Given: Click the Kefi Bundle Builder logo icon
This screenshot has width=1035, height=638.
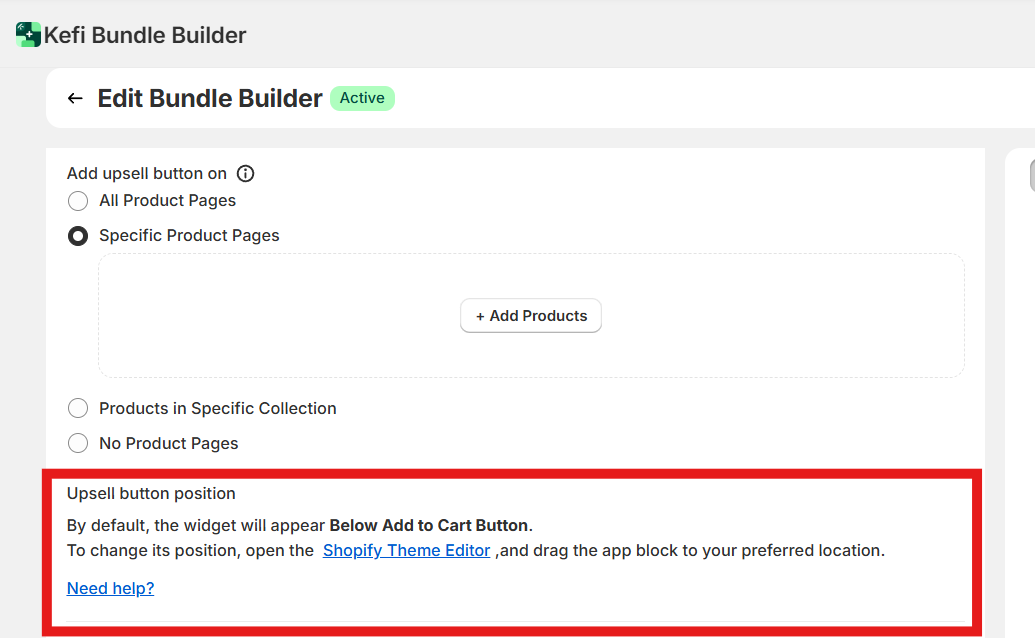Looking at the screenshot, I should tap(29, 35).
